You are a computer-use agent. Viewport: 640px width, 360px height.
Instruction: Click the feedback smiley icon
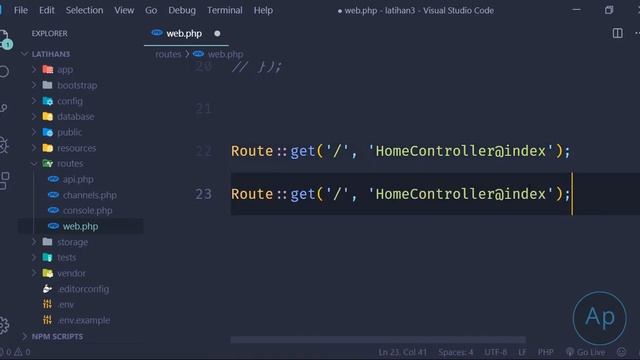pos(621,352)
